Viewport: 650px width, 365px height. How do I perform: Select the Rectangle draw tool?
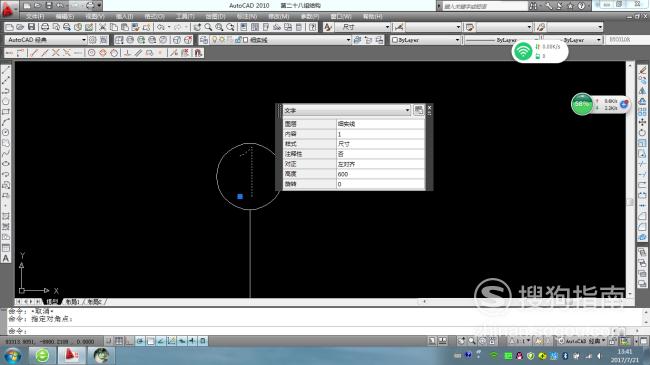click(6, 112)
